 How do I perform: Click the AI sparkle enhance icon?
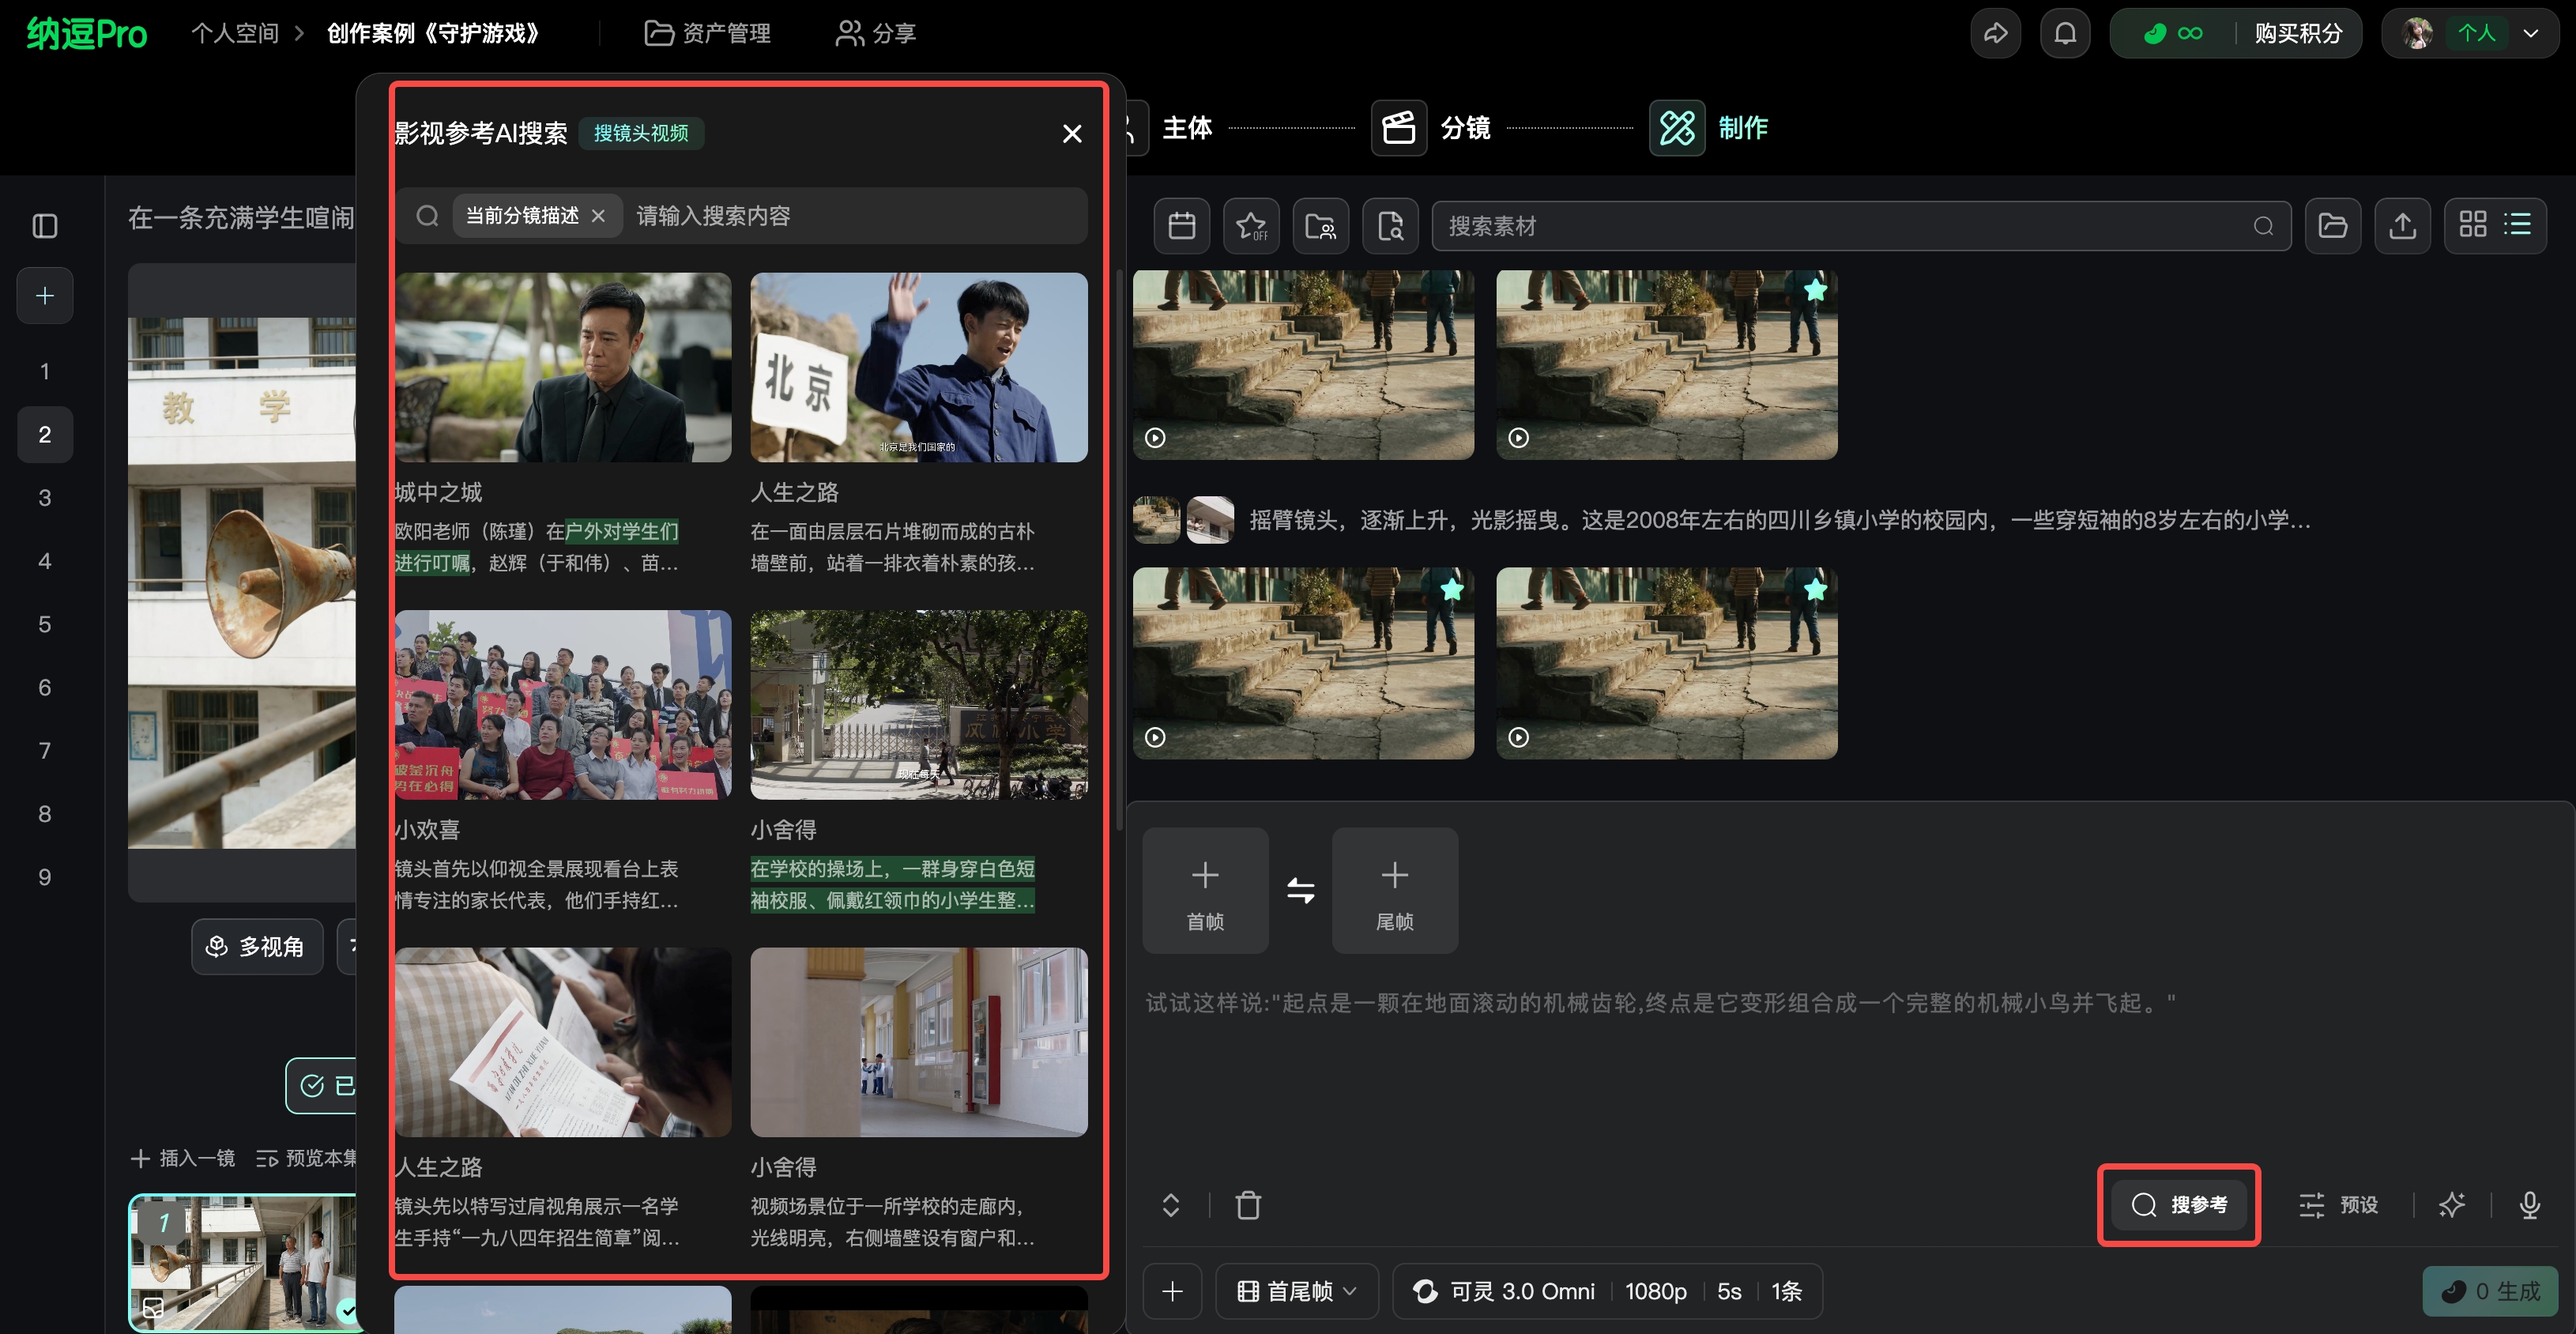(2451, 1205)
